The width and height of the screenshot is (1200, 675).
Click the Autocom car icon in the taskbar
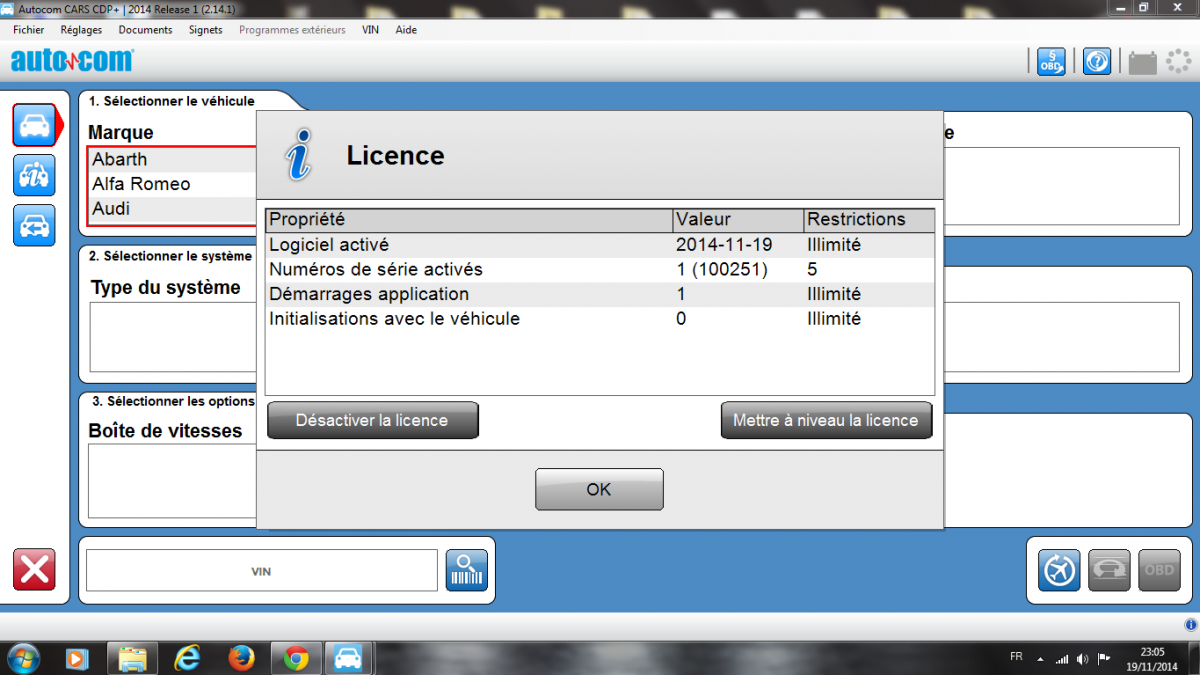pyautogui.click(x=349, y=658)
